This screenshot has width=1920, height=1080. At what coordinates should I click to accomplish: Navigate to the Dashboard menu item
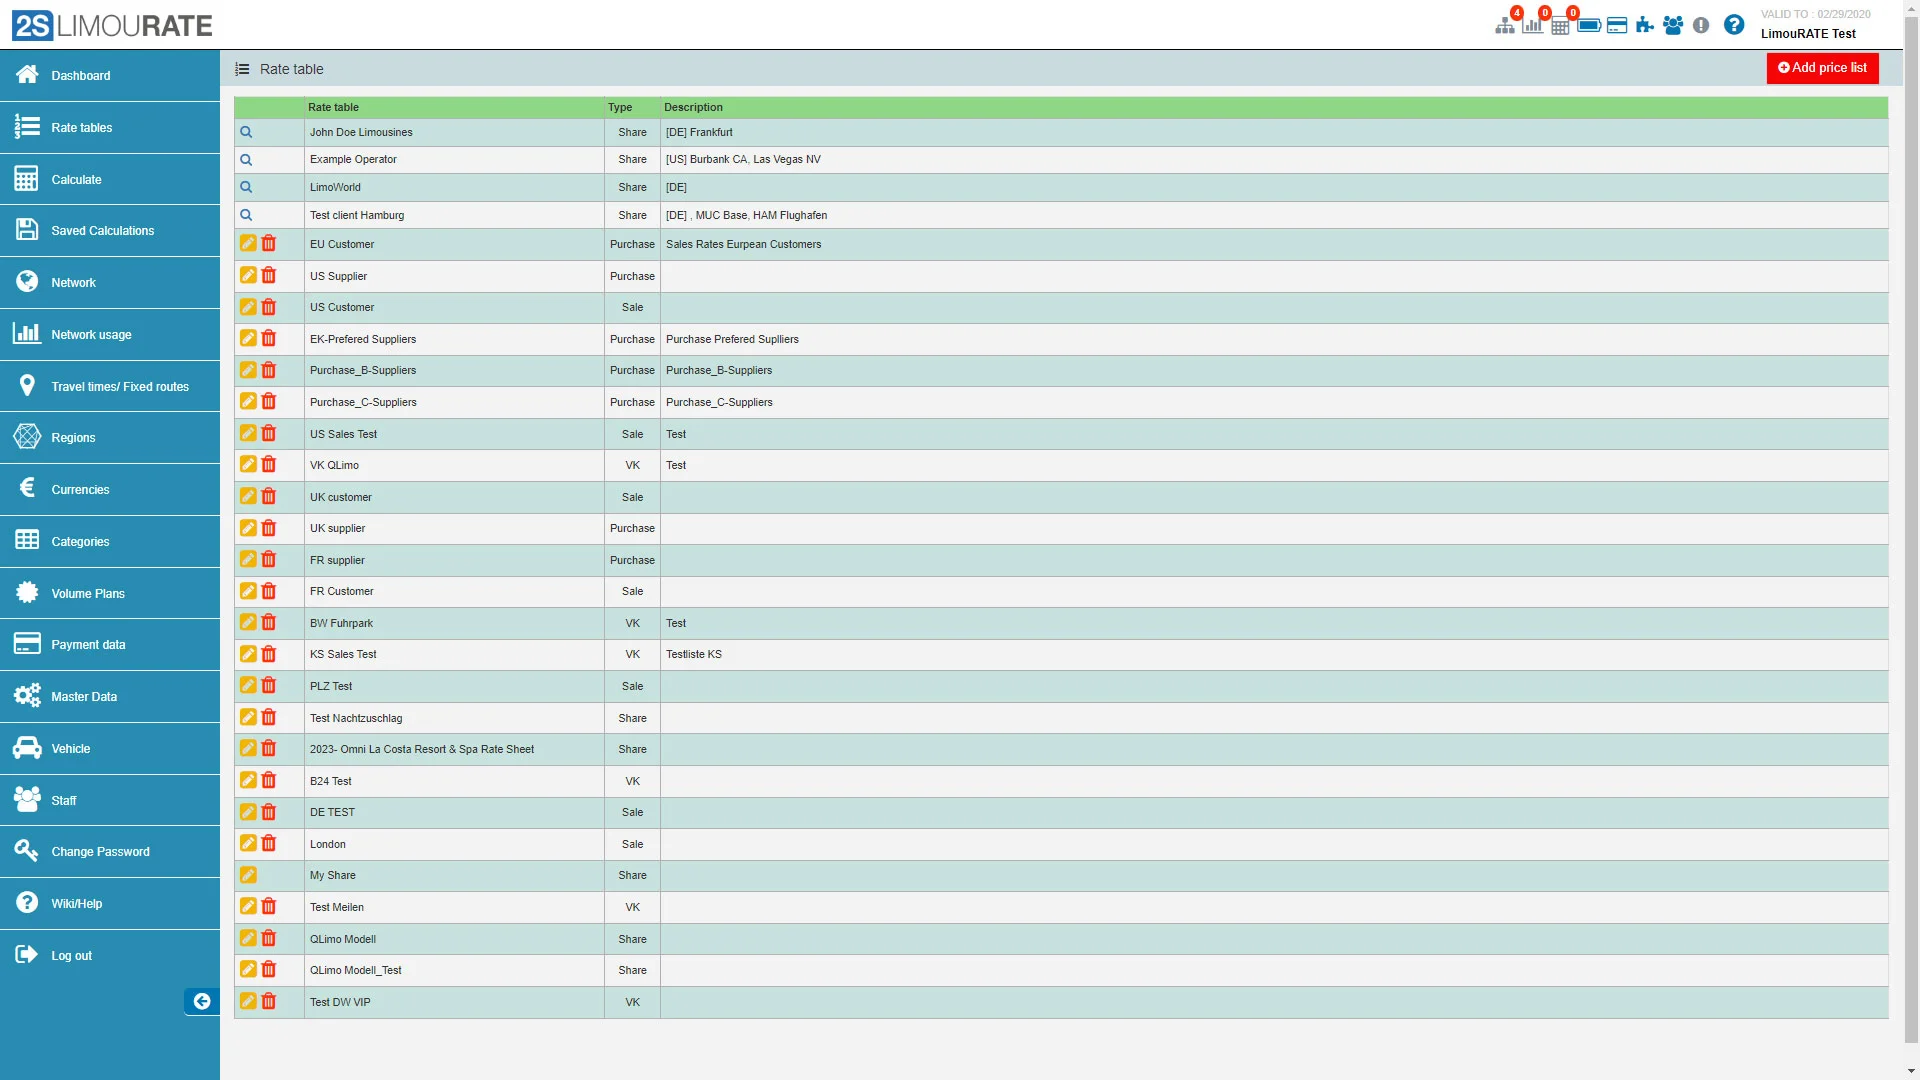coord(80,75)
